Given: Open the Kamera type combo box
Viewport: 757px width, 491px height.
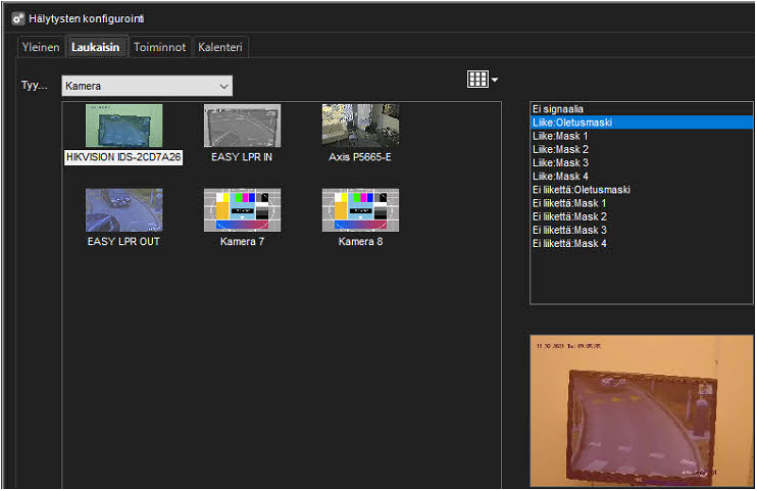Looking at the screenshot, I should (146, 86).
